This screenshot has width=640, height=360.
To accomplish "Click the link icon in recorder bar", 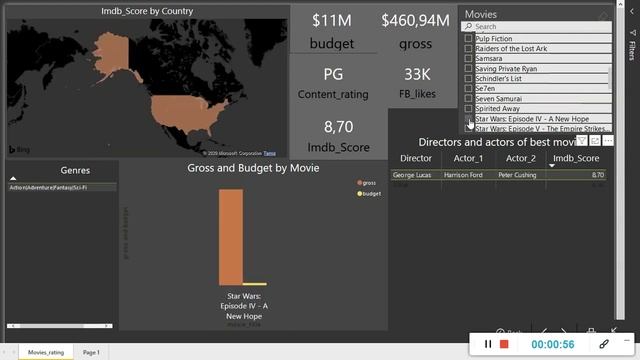I will click(x=604, y=344).
